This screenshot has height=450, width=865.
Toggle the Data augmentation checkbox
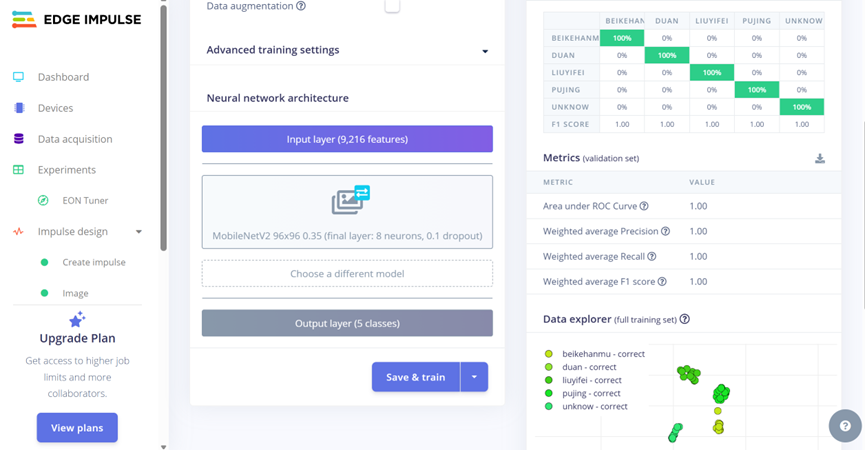point(392,6)
